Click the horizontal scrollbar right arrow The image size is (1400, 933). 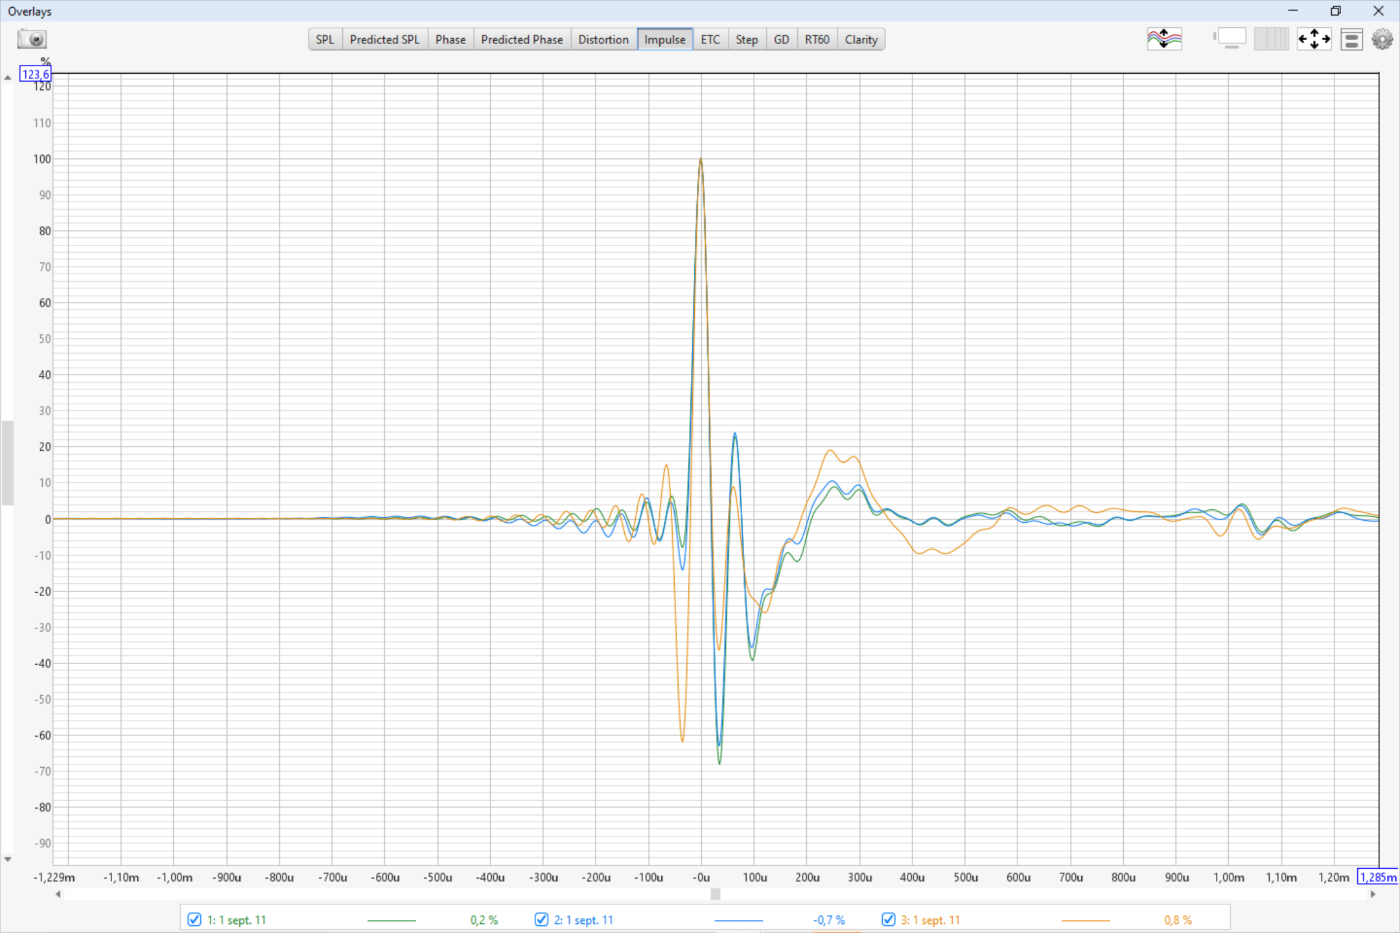[1372, 894]
